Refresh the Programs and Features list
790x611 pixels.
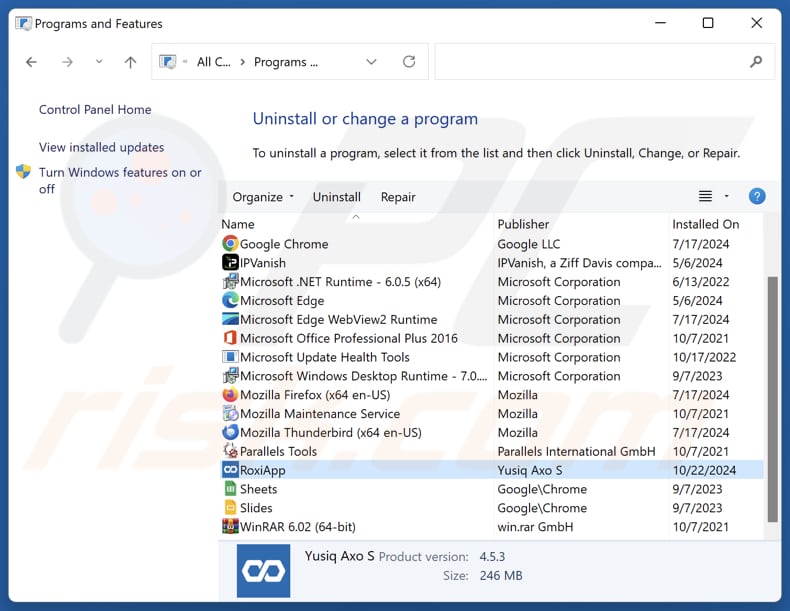[409, 62]
